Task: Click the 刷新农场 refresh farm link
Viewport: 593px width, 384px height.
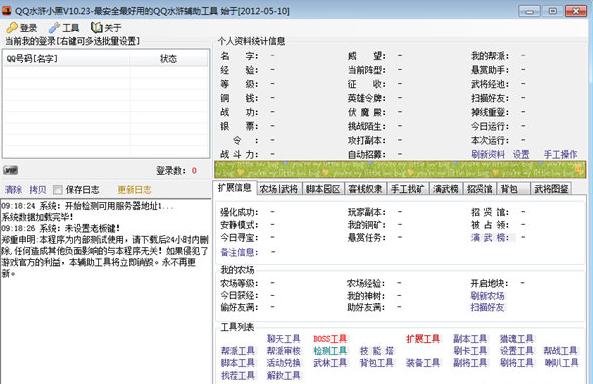Action: click(x=487, y=295)
